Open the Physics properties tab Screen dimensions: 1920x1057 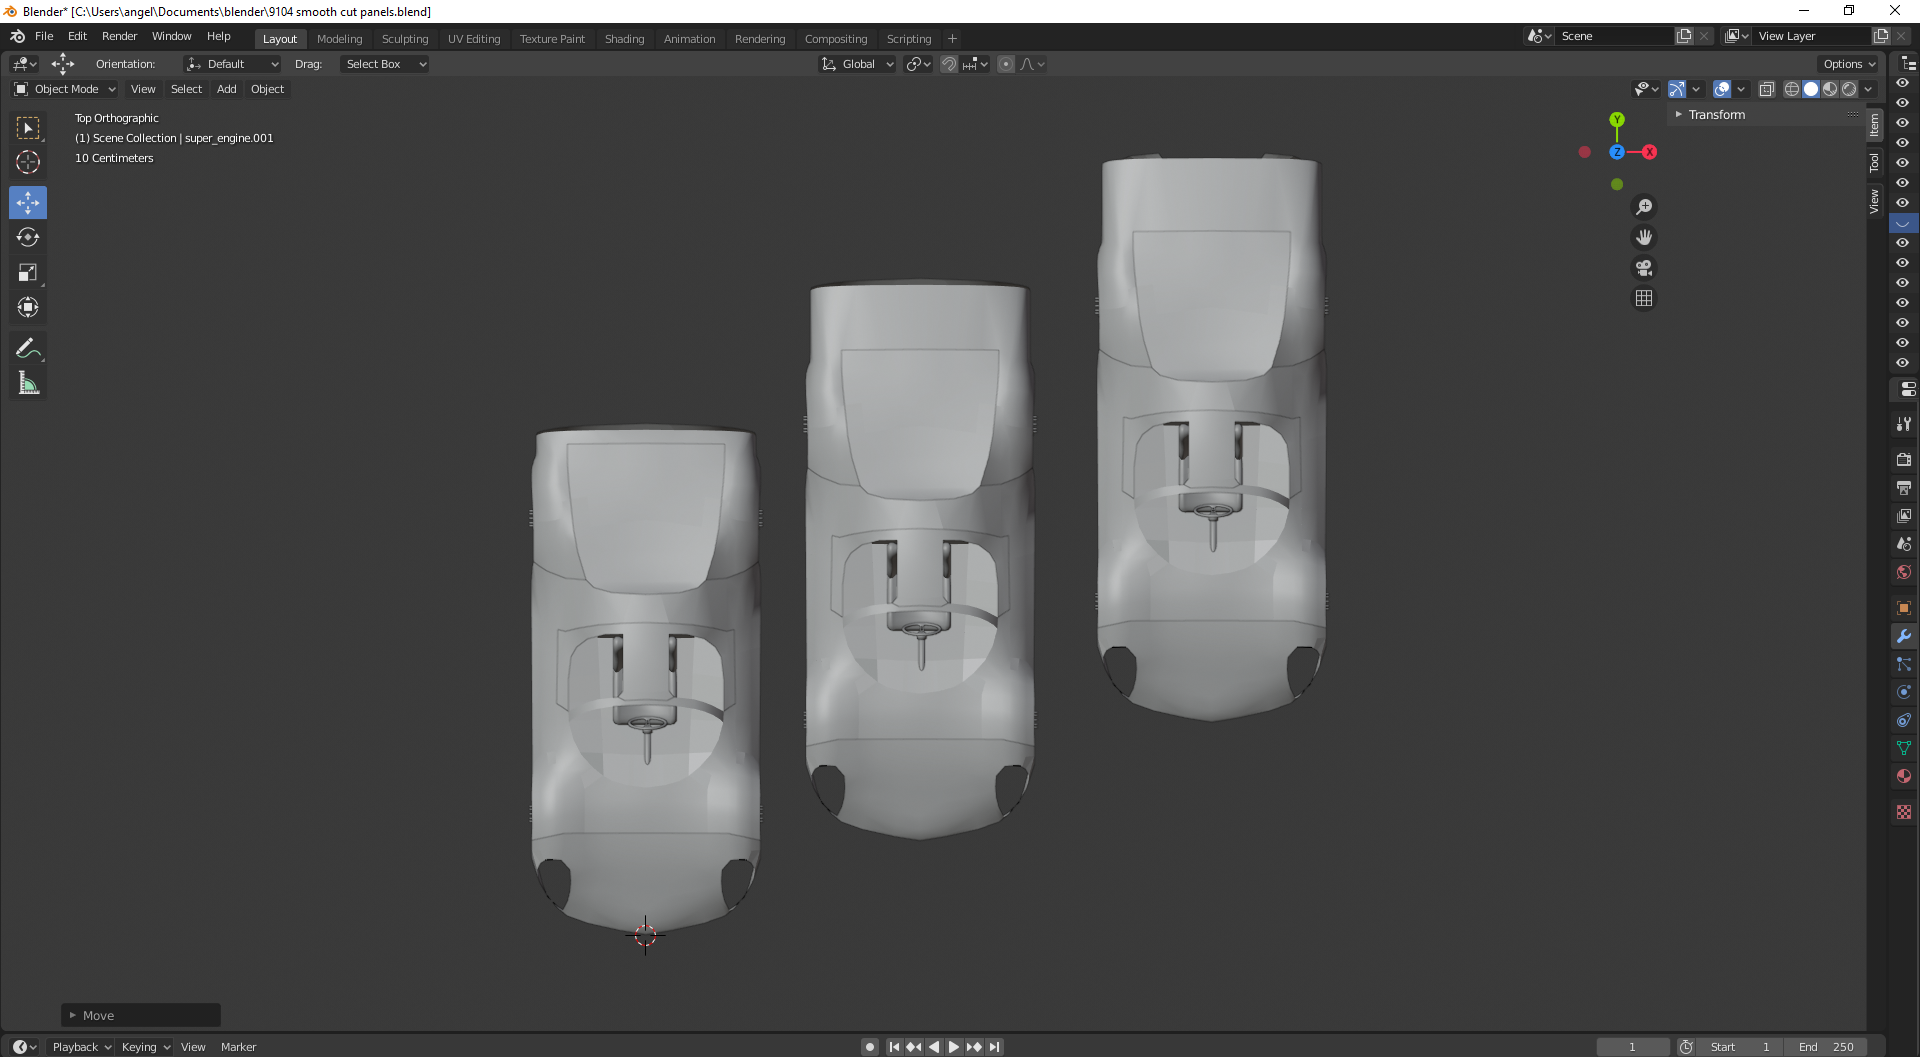pyautogui.click(x=1903, y=692)
